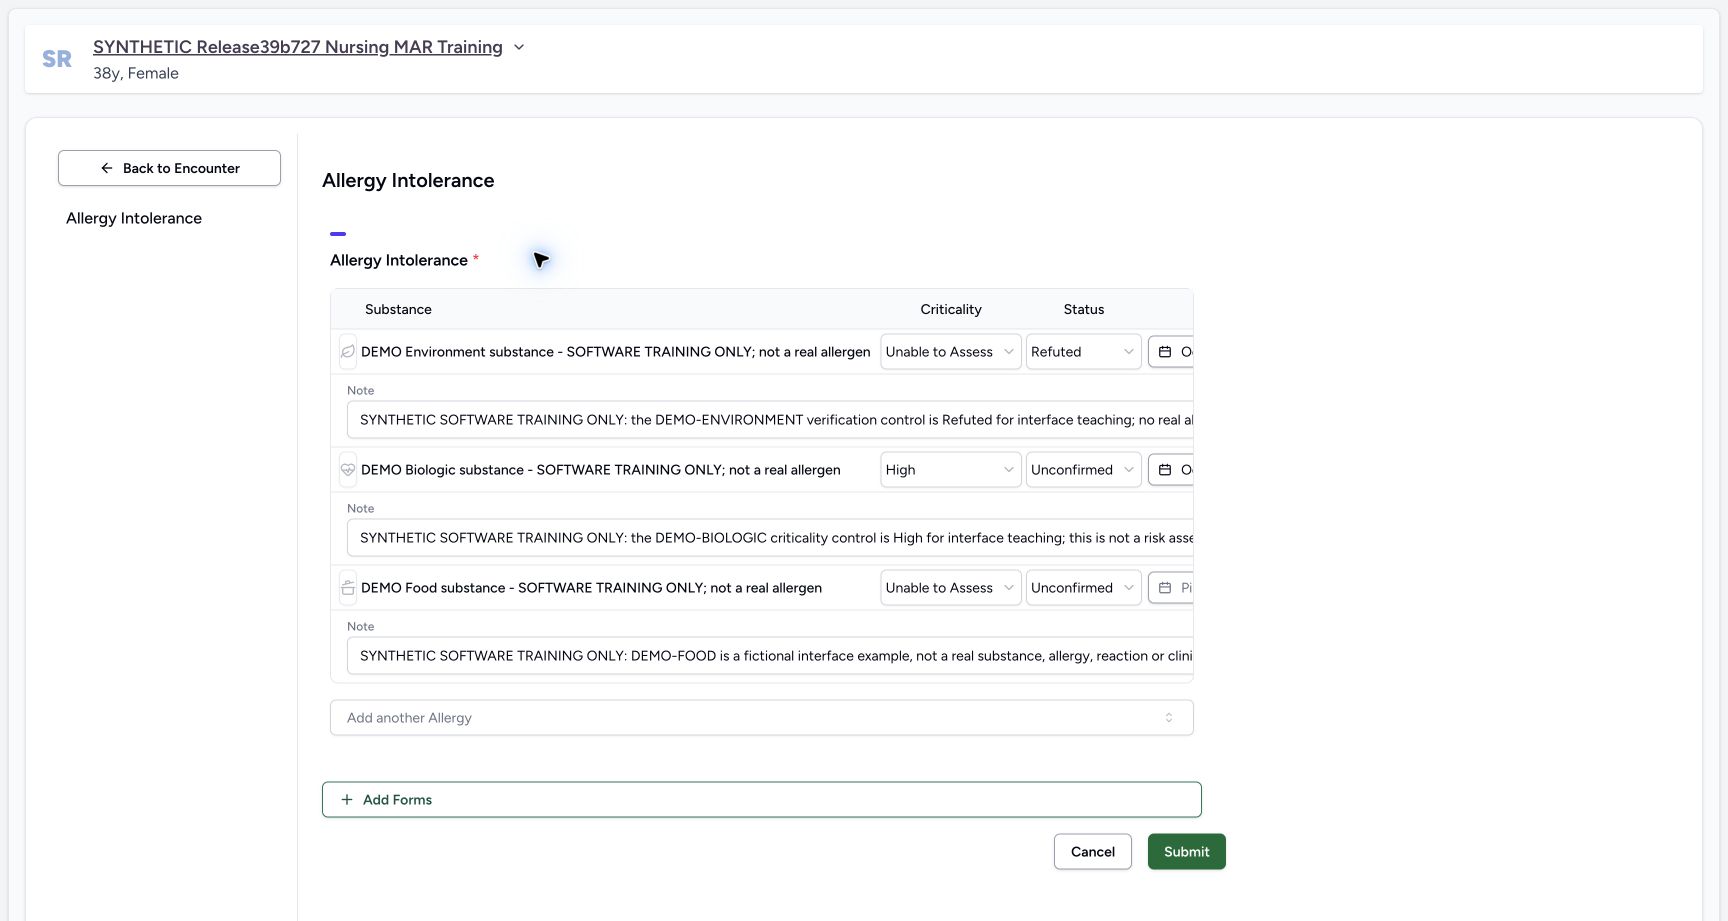Expand the patient name chevron
The height and width of the screenshot is (921, 1728).
pos(519,47)
